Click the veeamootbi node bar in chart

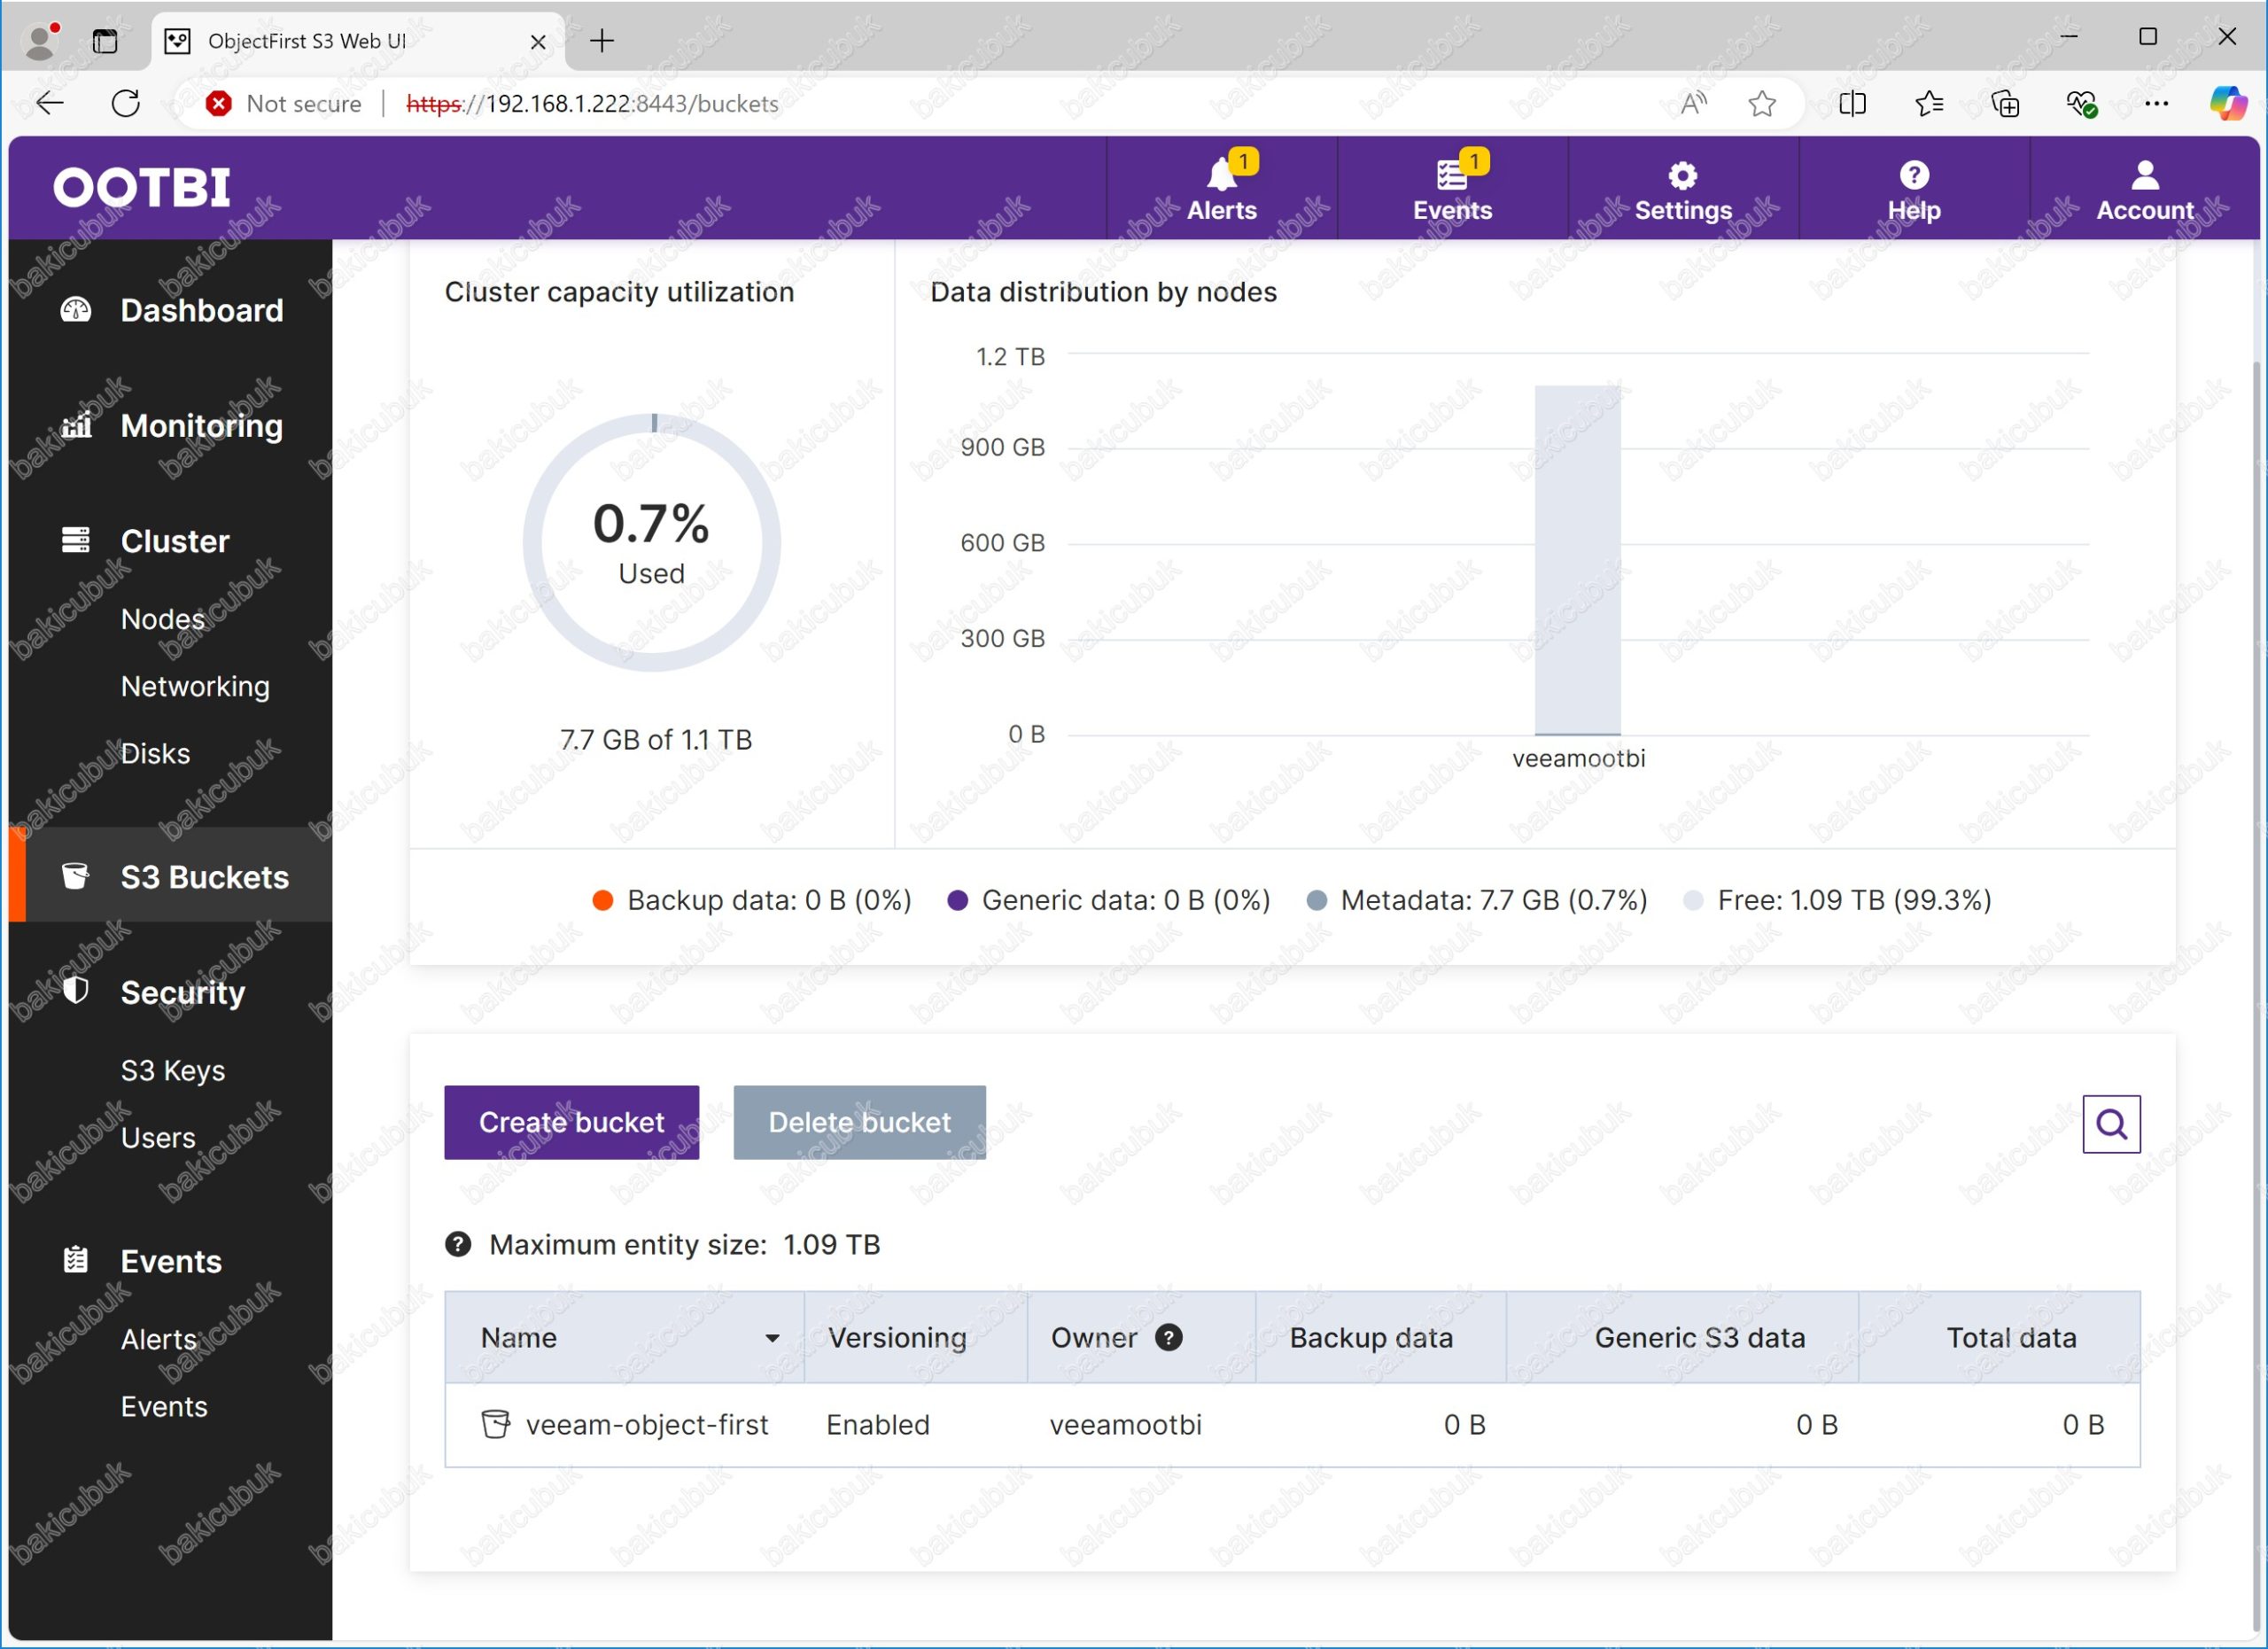click(x=1578, y=560)
